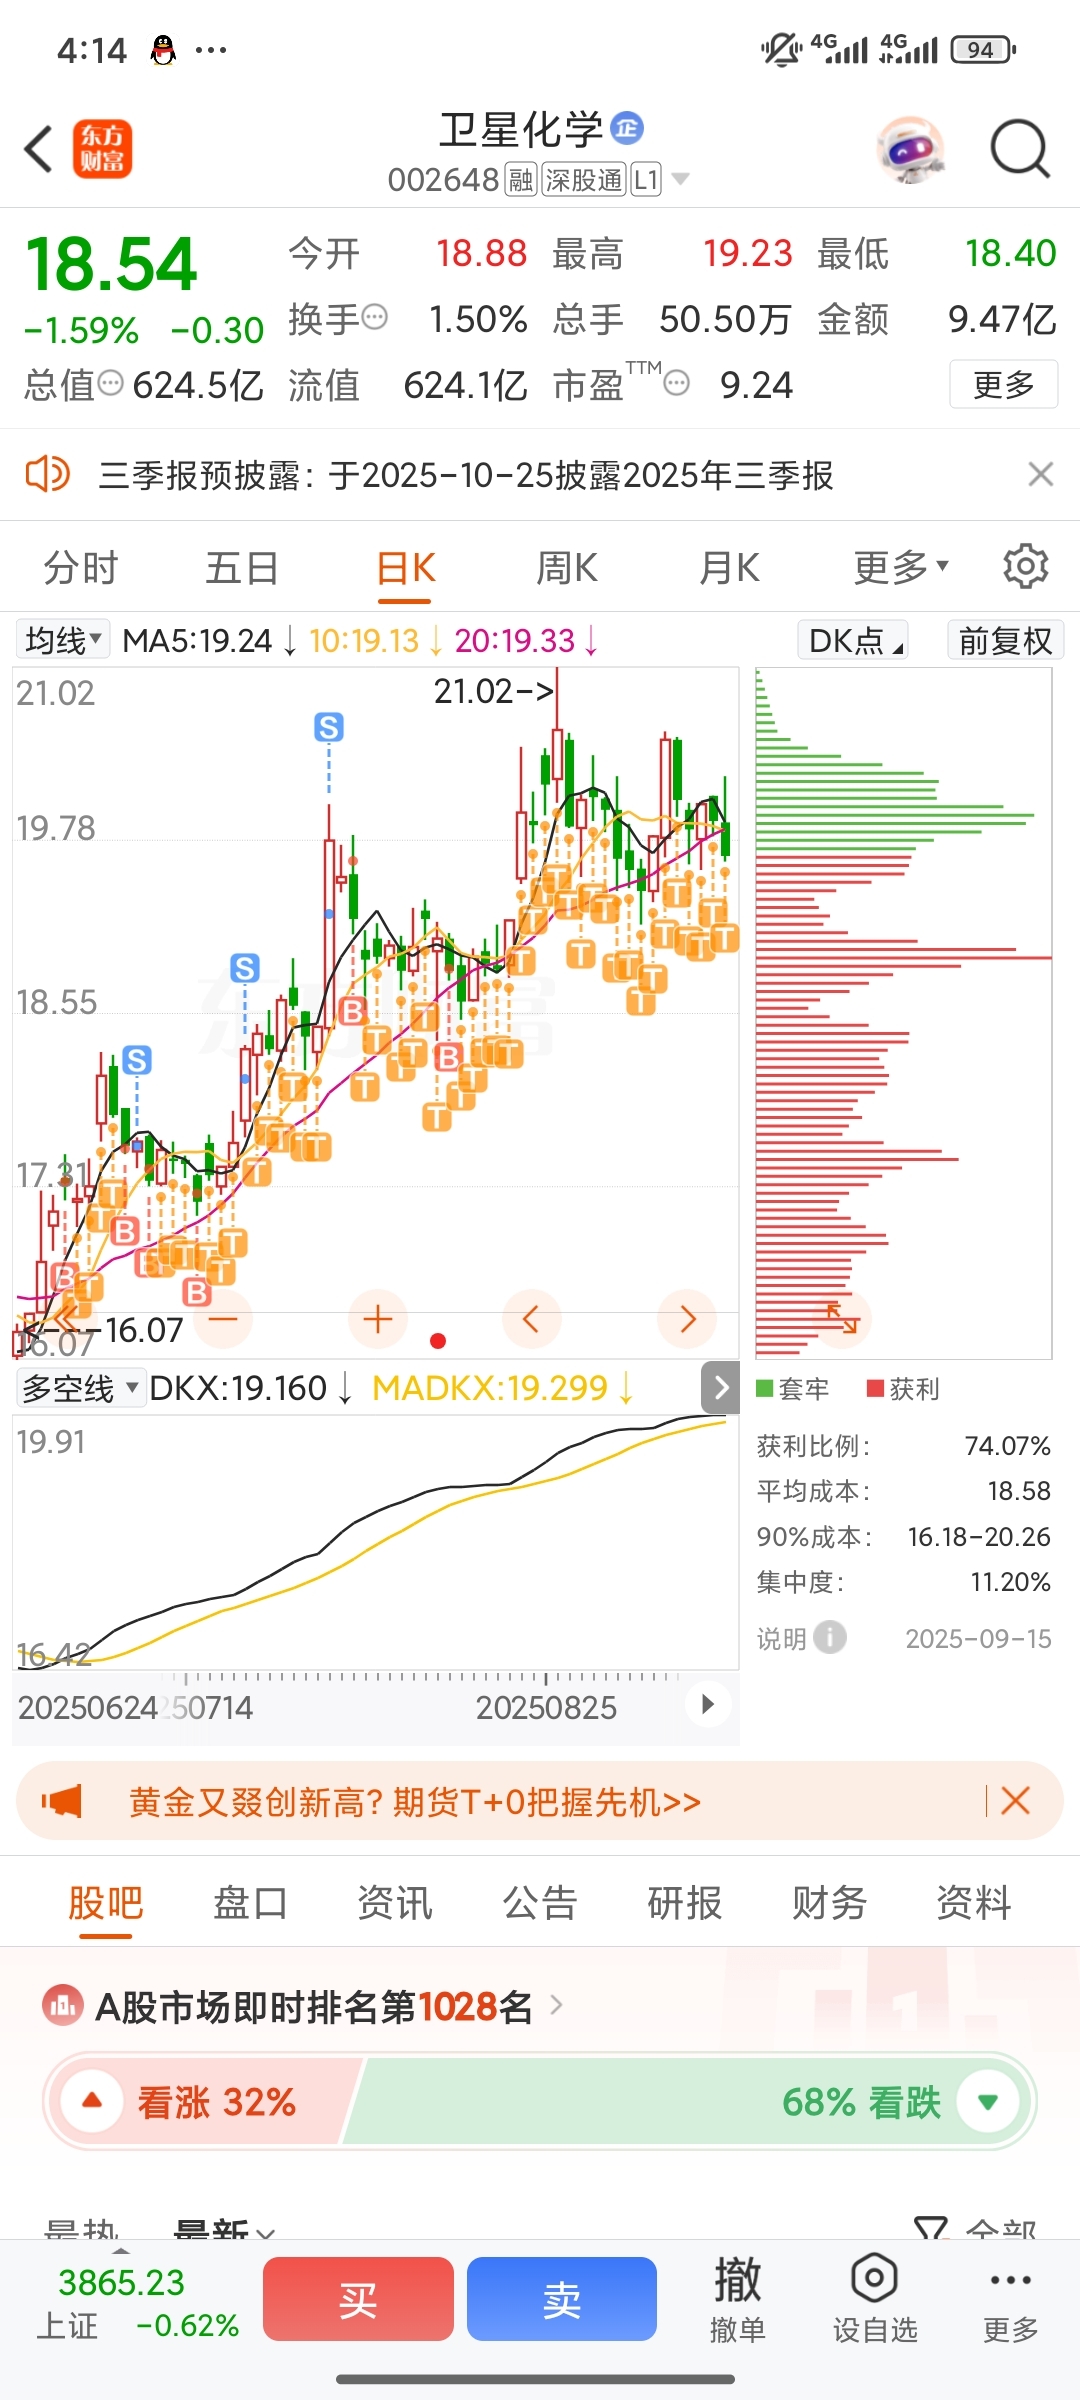This screenshot has width=1080, height=2400.
Task: Tap the 融 margin tag
Action: [520, 179]
